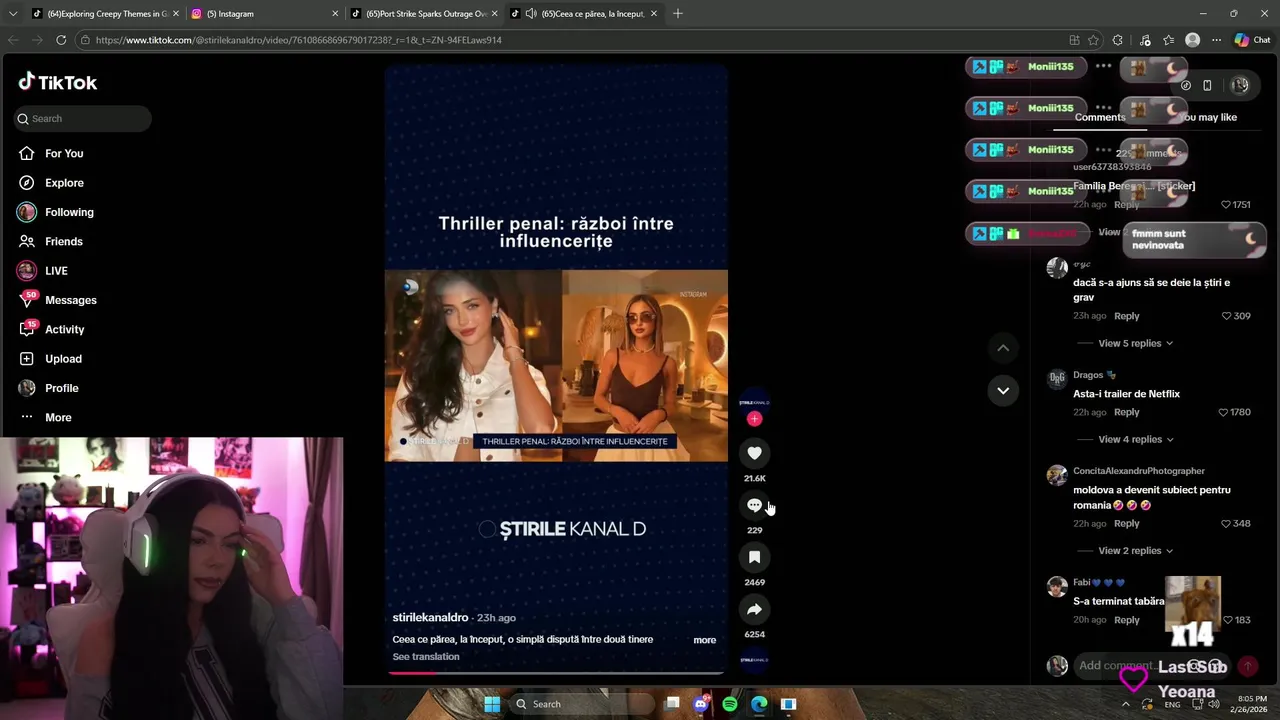Open the stirilekanaldro profile name
Viewport: 1280px width, 720px height.
coord(430,618)
